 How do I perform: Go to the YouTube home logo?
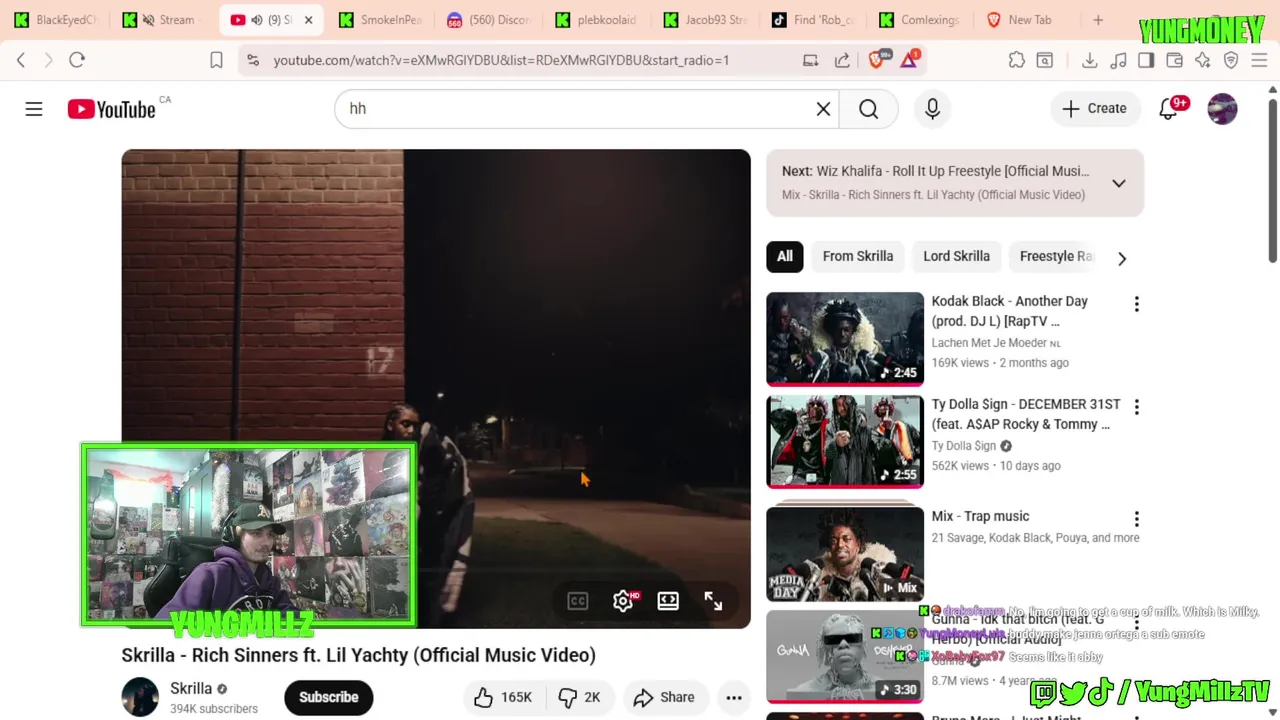(111, 109)
